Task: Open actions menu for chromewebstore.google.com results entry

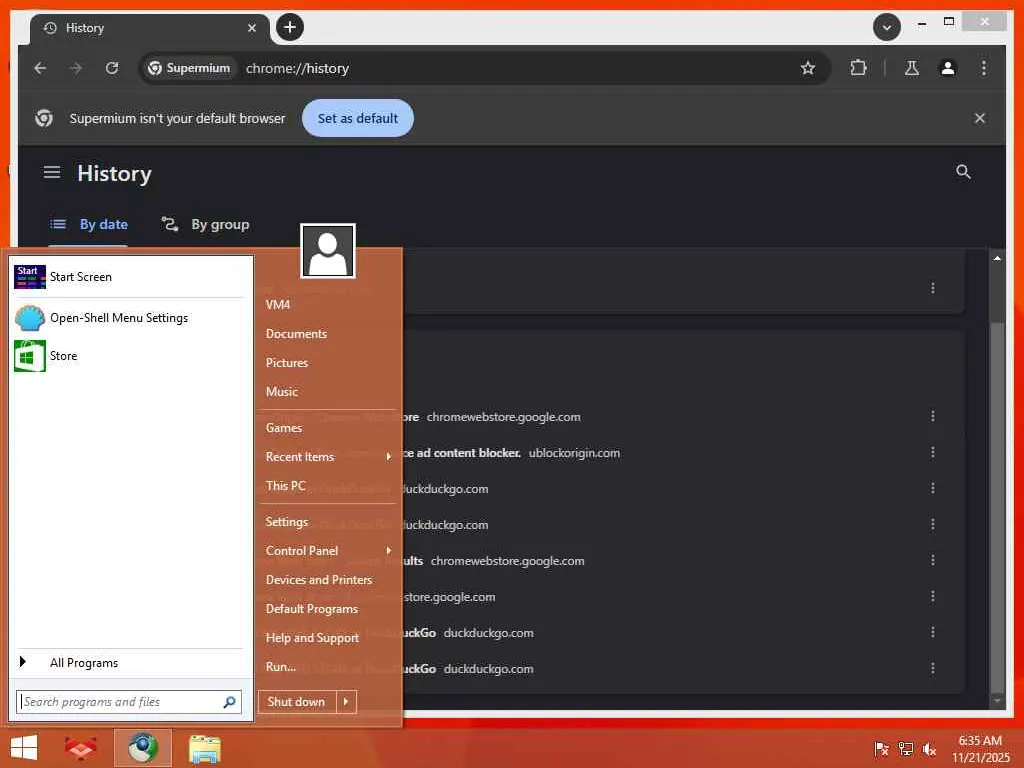Action: (933, 560)
